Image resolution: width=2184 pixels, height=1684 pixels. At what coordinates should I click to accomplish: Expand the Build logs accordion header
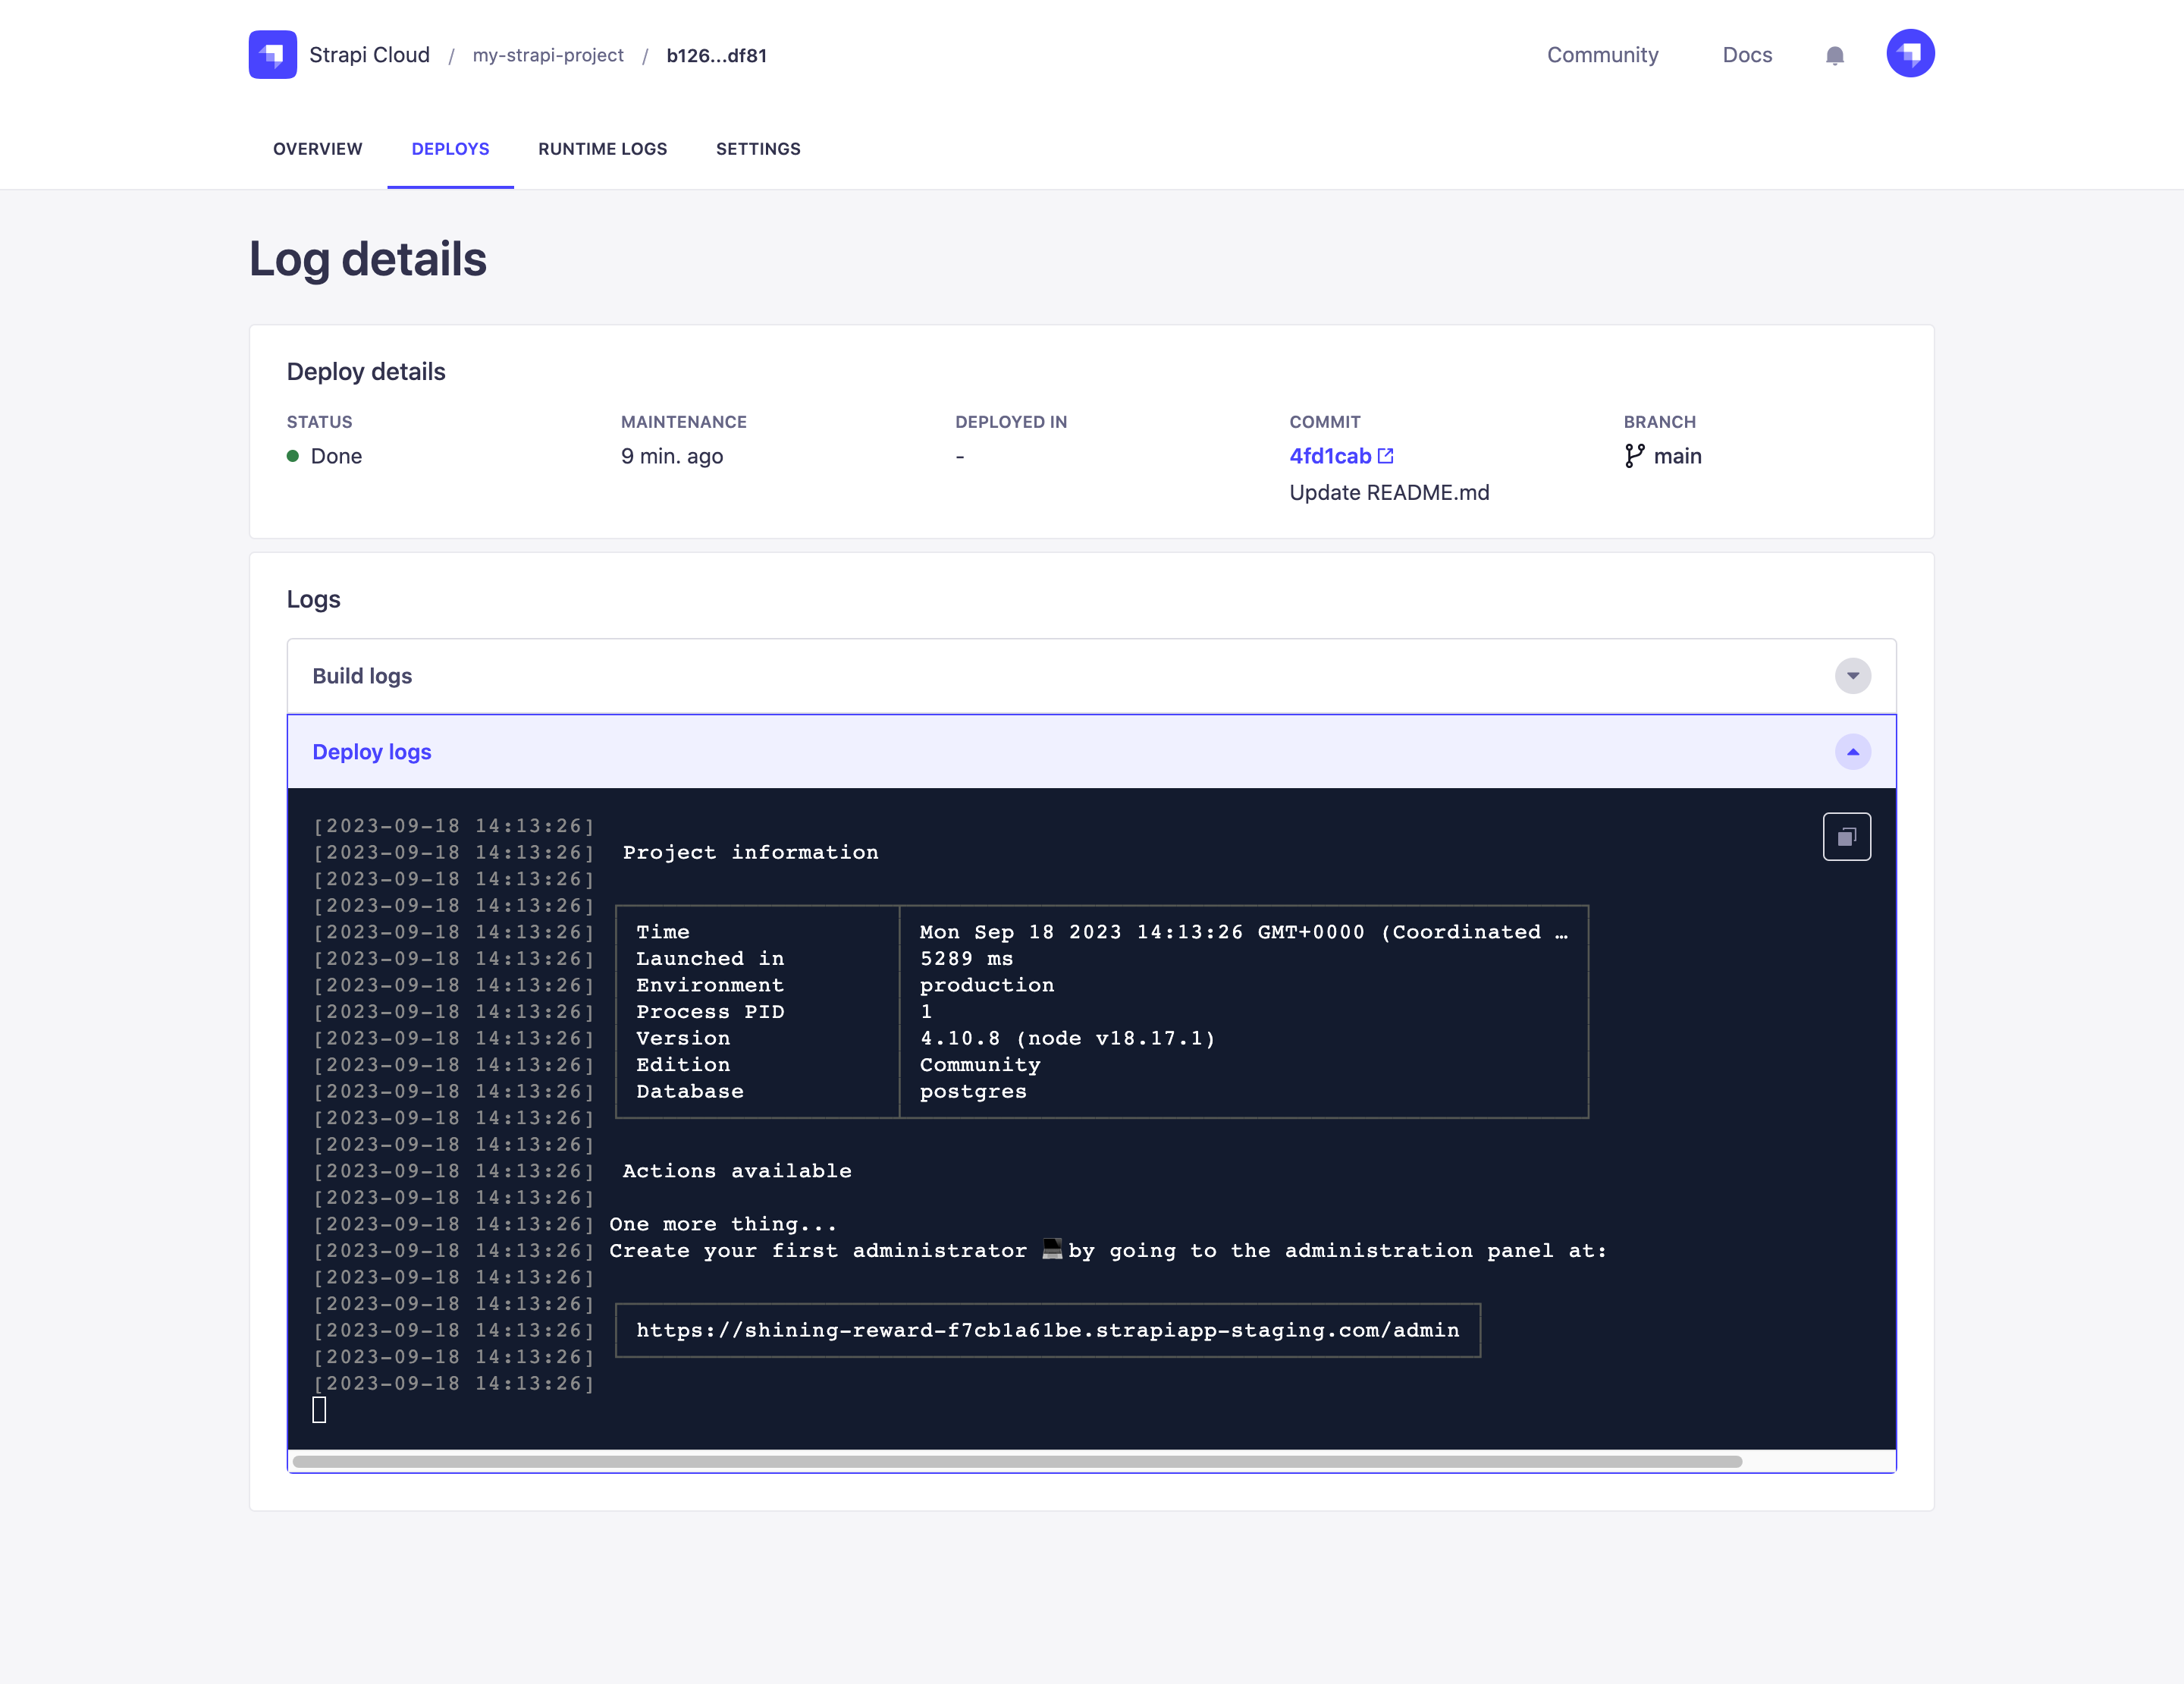tap(1000, 676)
